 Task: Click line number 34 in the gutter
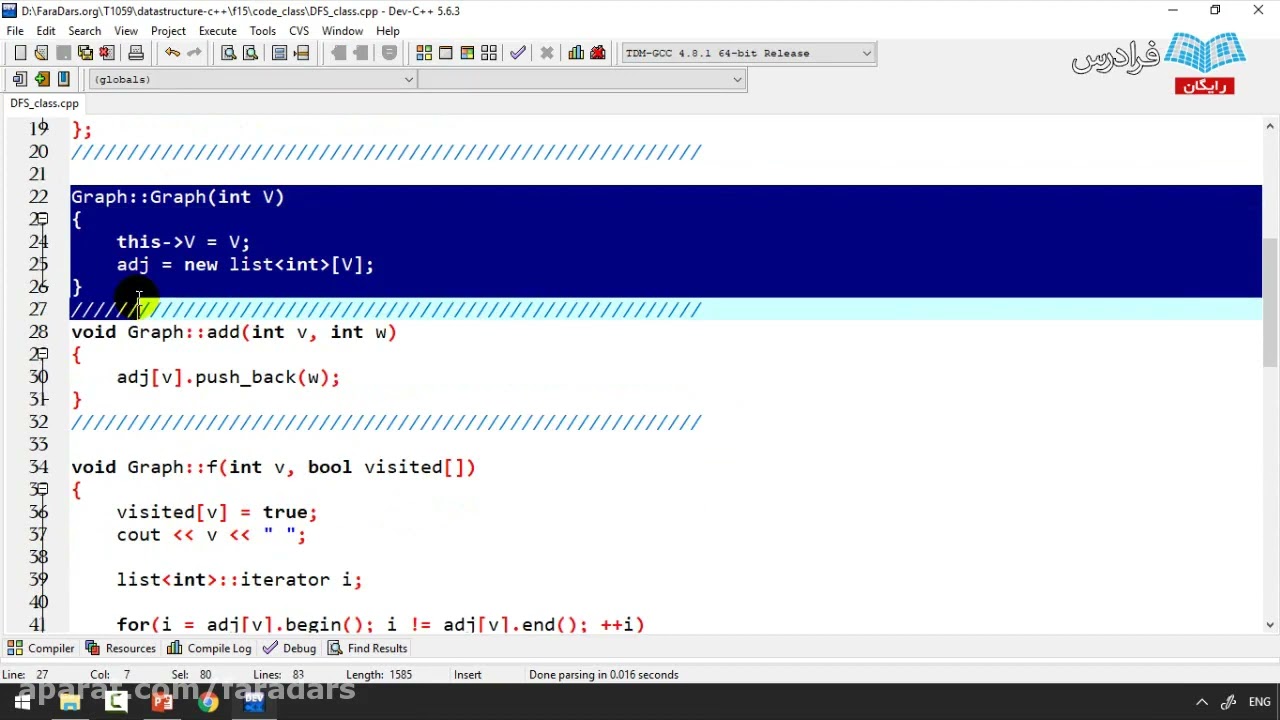click(x=38, y=467)
